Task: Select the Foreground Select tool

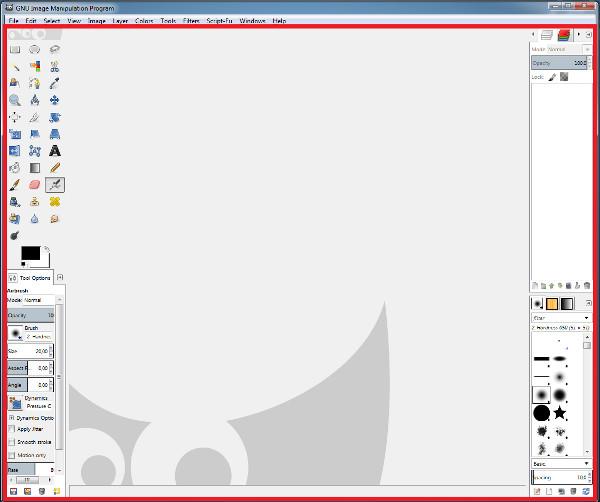Action: point(15,83)
